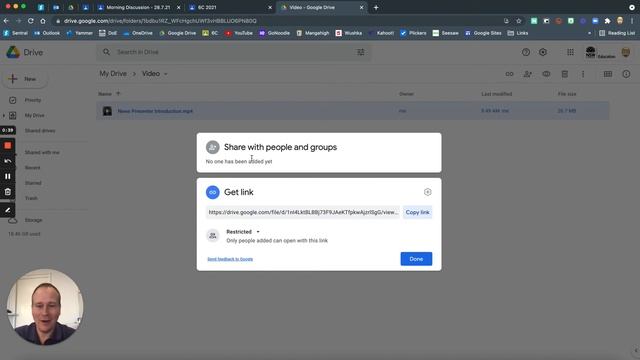This screenshot has height=360, width=640.
Task: Stop recording with the red square button
Action: (8, 146)
